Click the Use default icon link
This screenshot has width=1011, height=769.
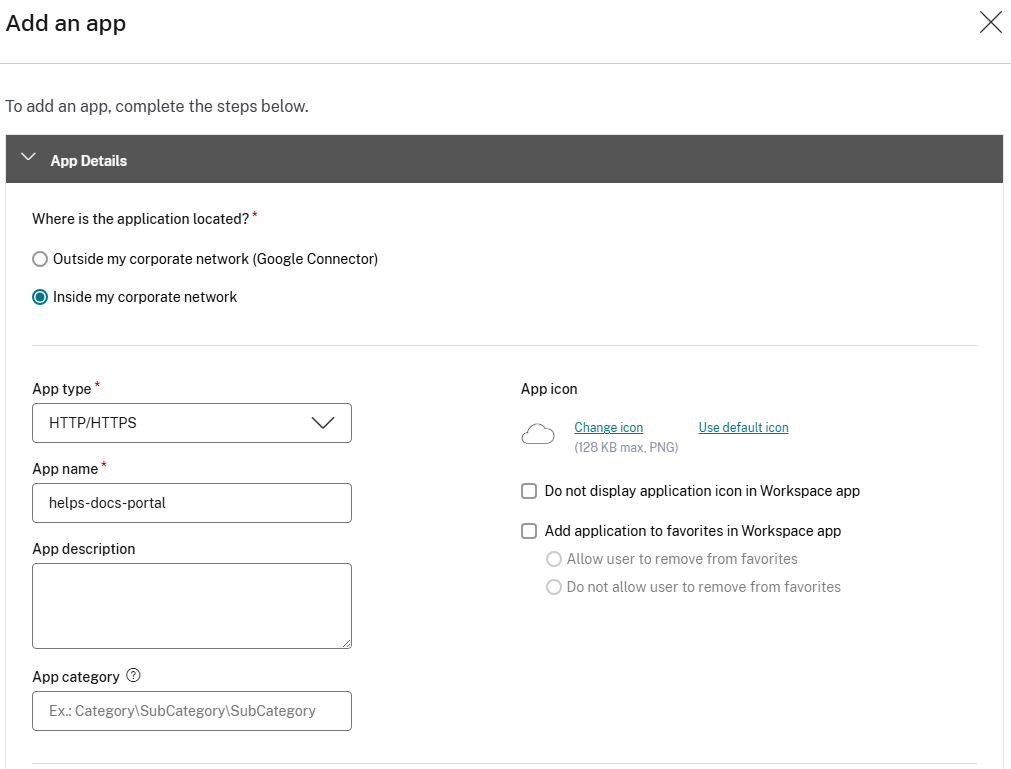click(743, 428)
